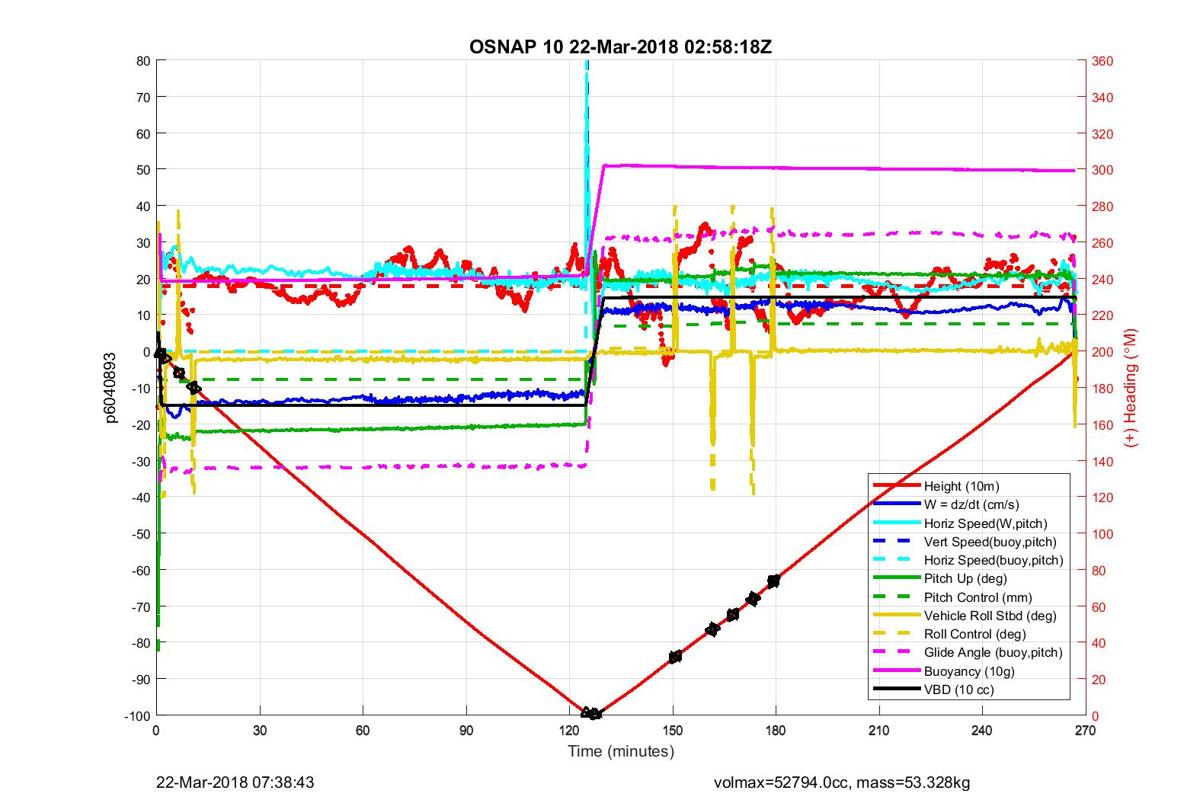Click the x-axis tick label 120

570,731
